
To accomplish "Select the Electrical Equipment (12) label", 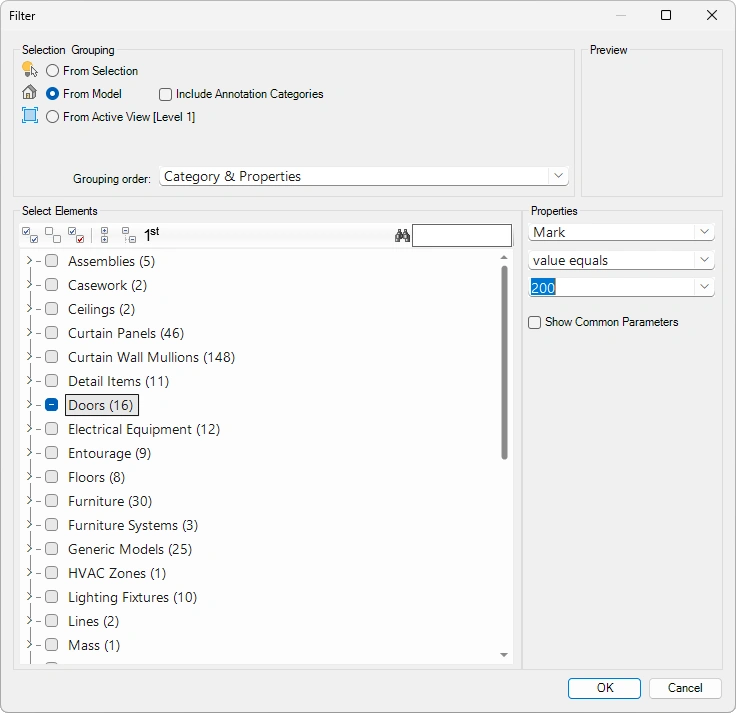I will tap(144, 429).
